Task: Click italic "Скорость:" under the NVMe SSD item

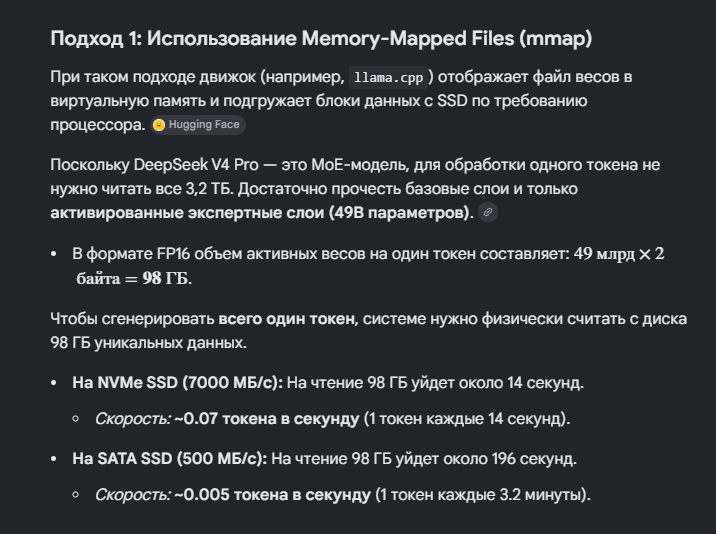Action: tap(133, 419)
